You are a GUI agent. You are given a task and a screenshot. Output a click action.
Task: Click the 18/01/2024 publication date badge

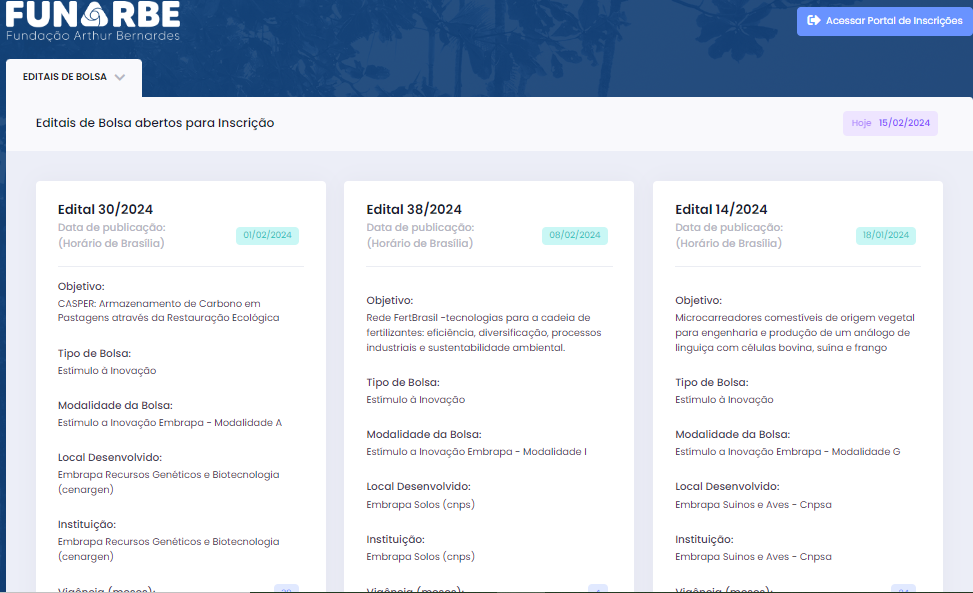885,235
